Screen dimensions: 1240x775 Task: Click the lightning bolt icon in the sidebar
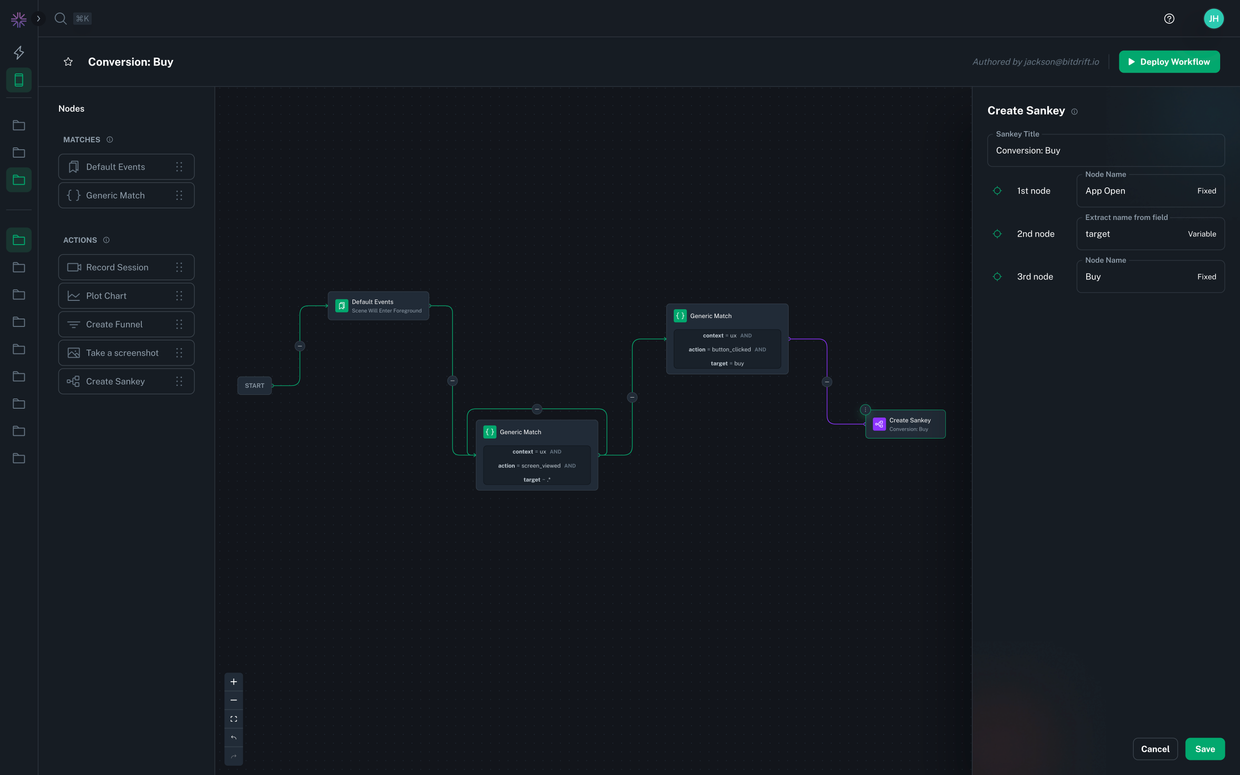(x=17, y=51)
